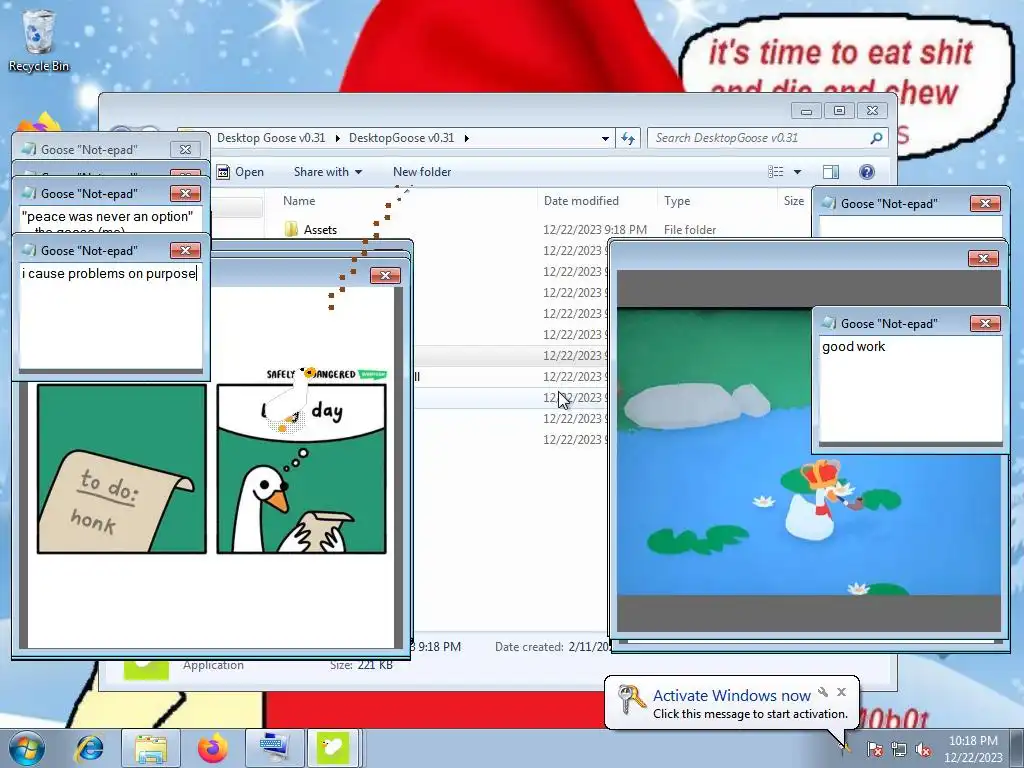Viewport: 1024px width, 768px height.
Task: Click the Action Center flag tray icon
Action: coord(875,749)
